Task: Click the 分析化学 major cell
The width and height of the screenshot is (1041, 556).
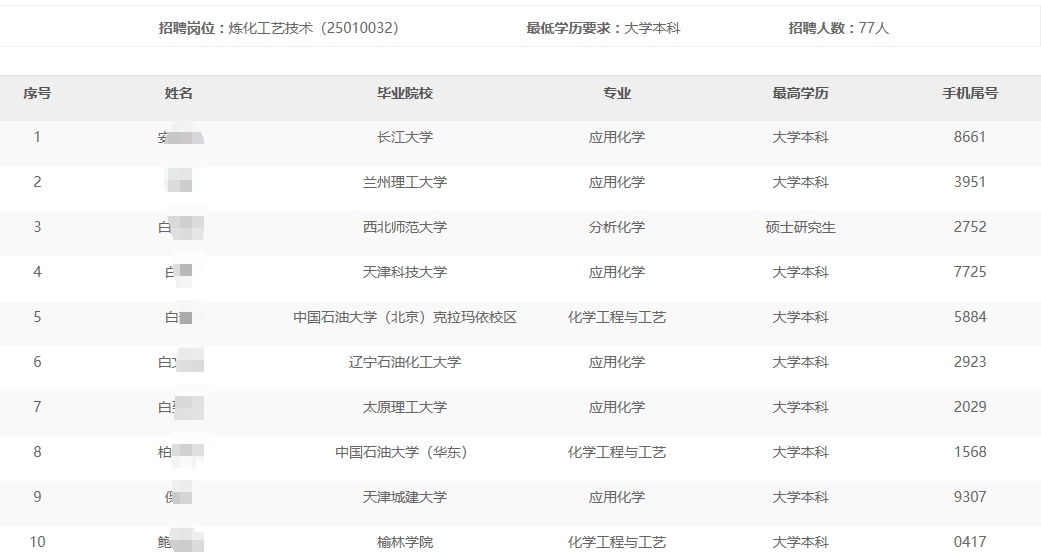Action: [x=616, y=227]
